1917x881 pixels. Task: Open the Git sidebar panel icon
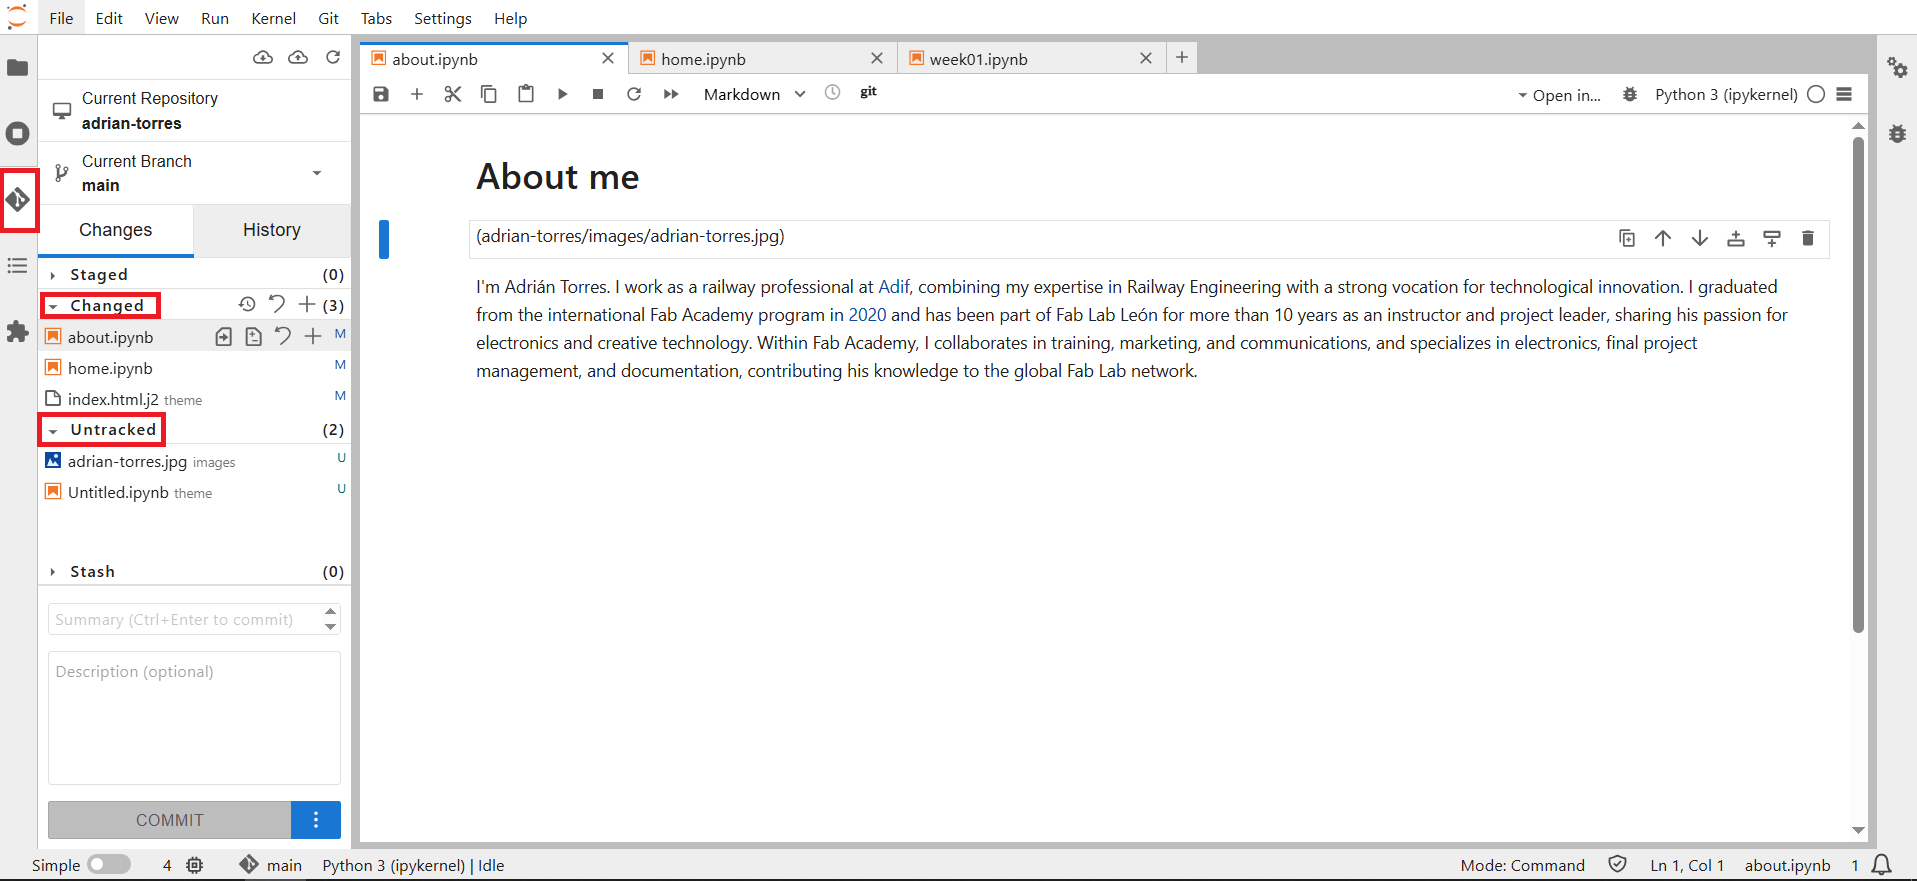18,200
